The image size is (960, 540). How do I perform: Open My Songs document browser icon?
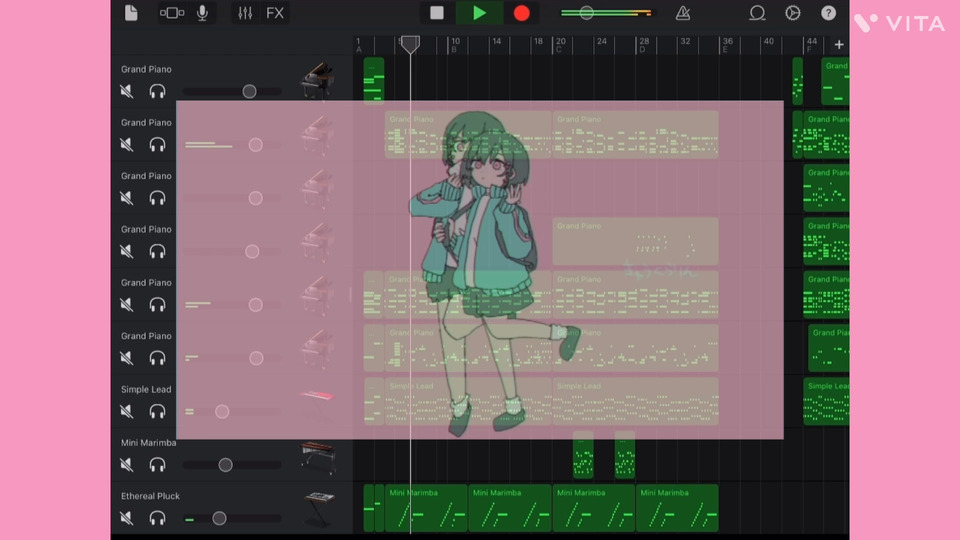[131, 13]
